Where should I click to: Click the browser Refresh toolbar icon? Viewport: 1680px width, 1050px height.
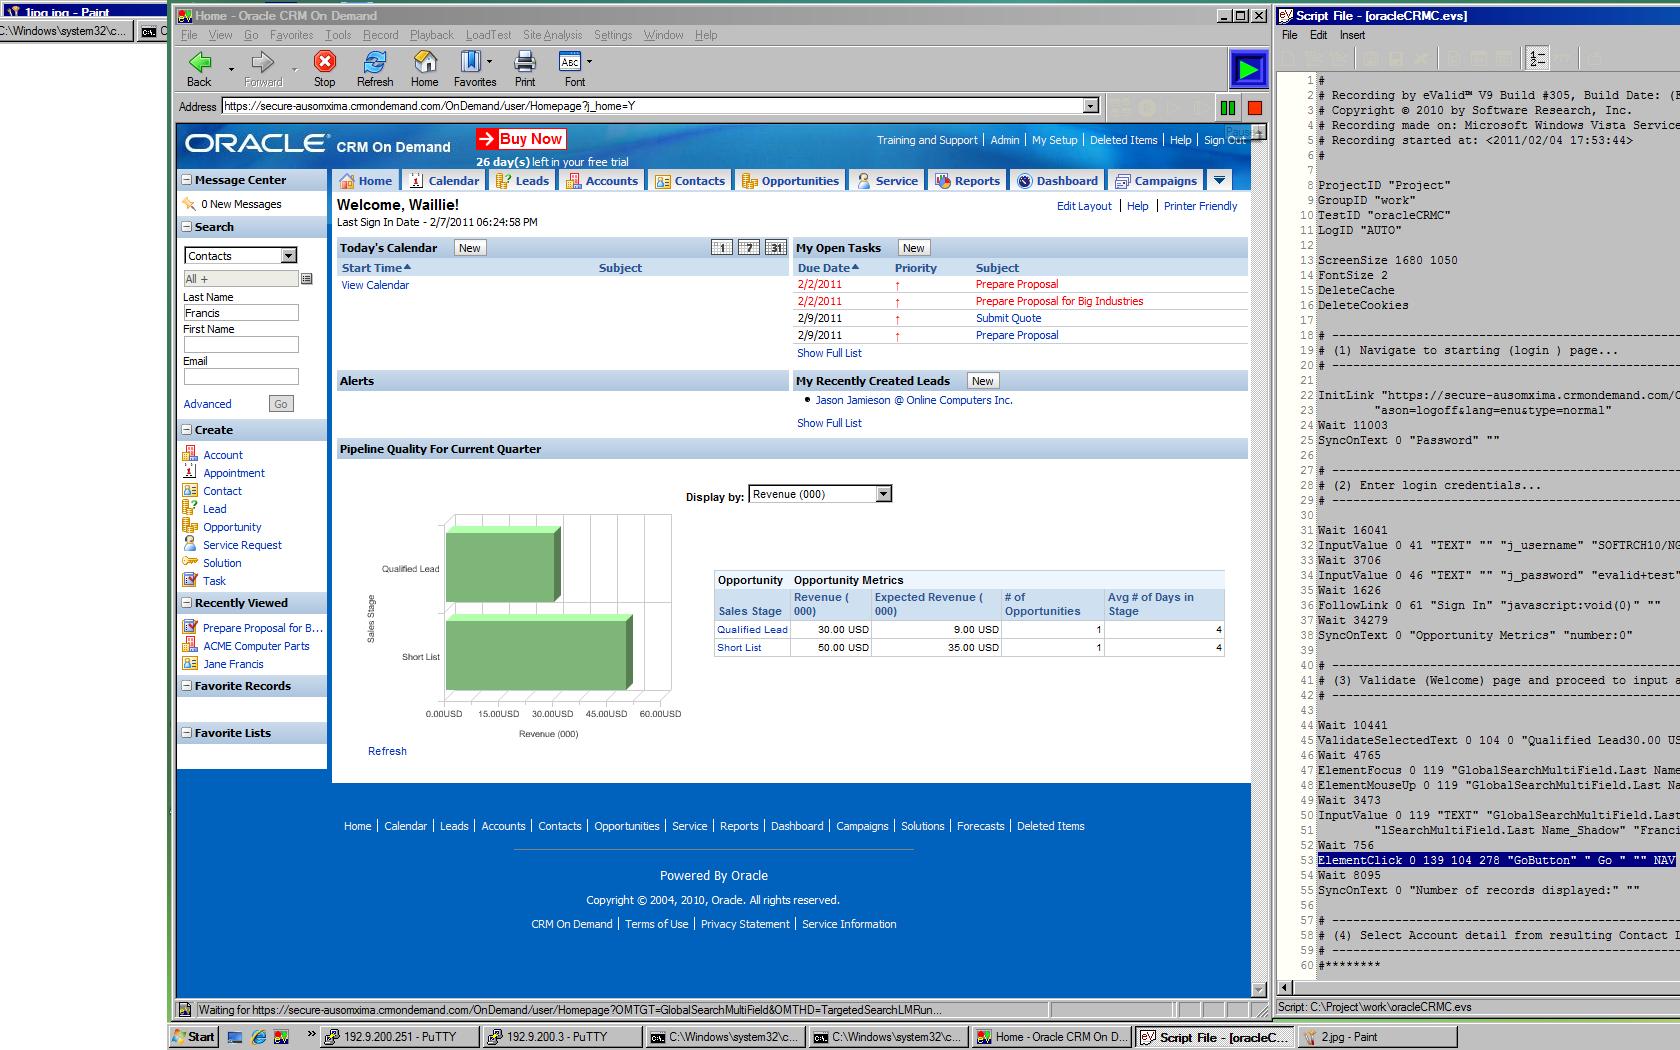[x=375, y=61]
